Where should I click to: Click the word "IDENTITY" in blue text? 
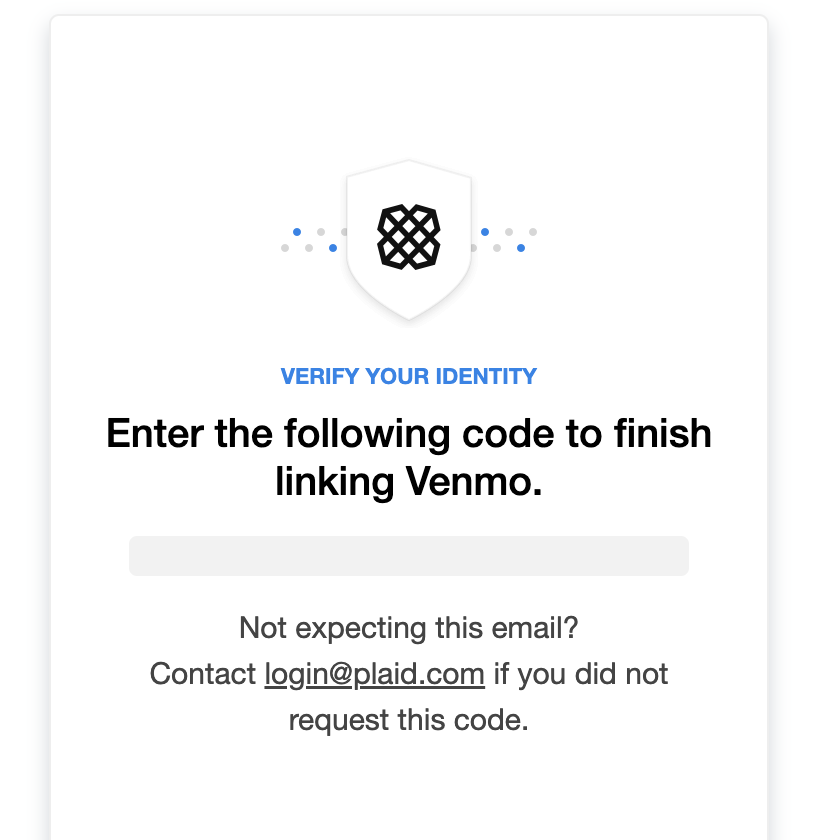point(486,376)
